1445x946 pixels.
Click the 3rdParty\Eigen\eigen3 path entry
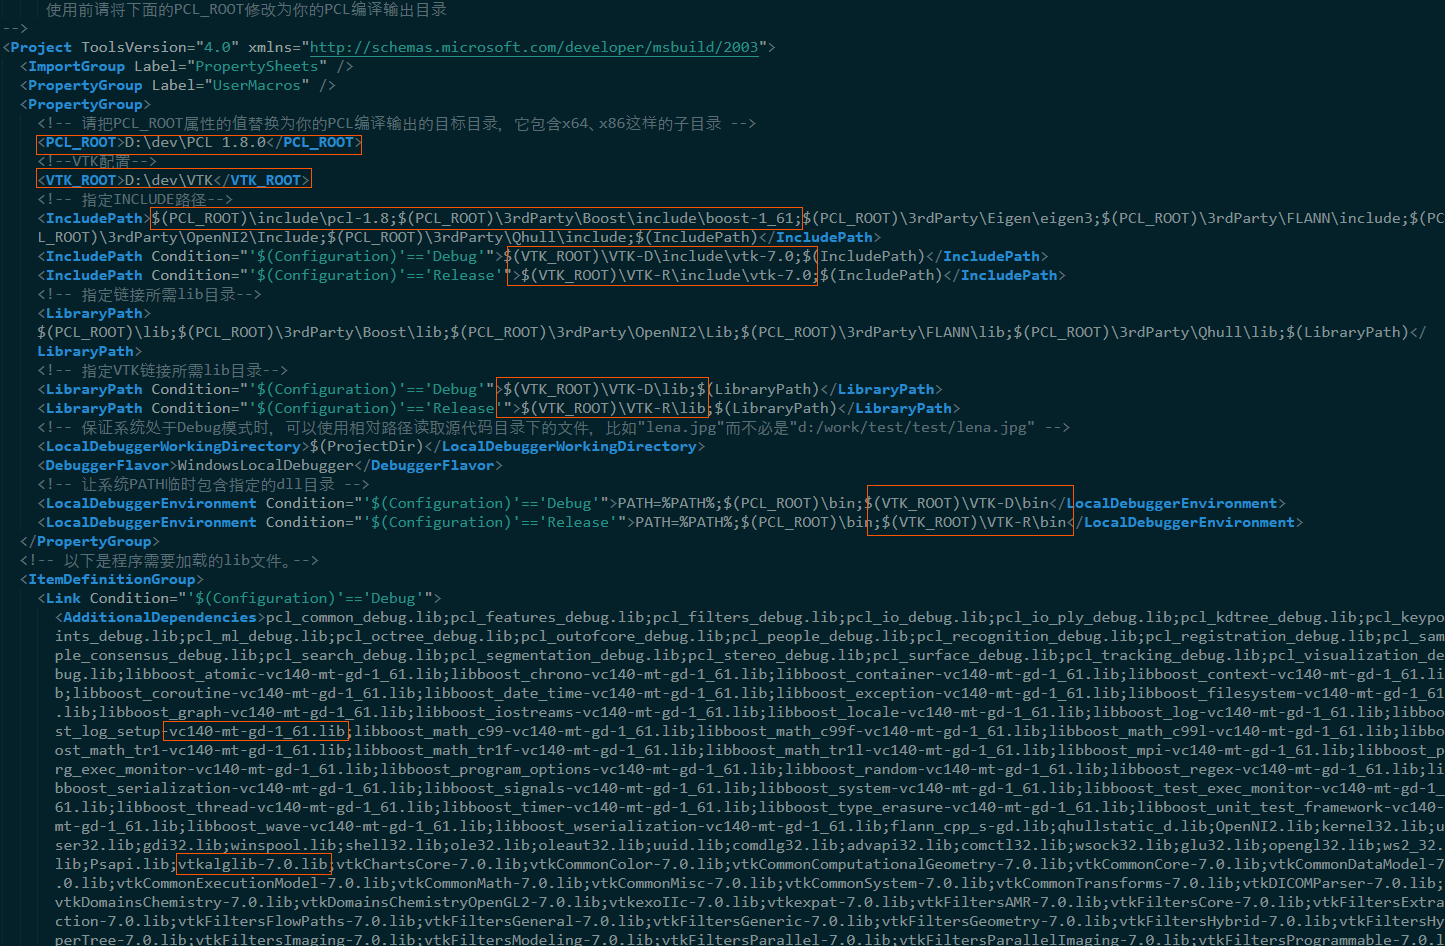click(948, 218)
